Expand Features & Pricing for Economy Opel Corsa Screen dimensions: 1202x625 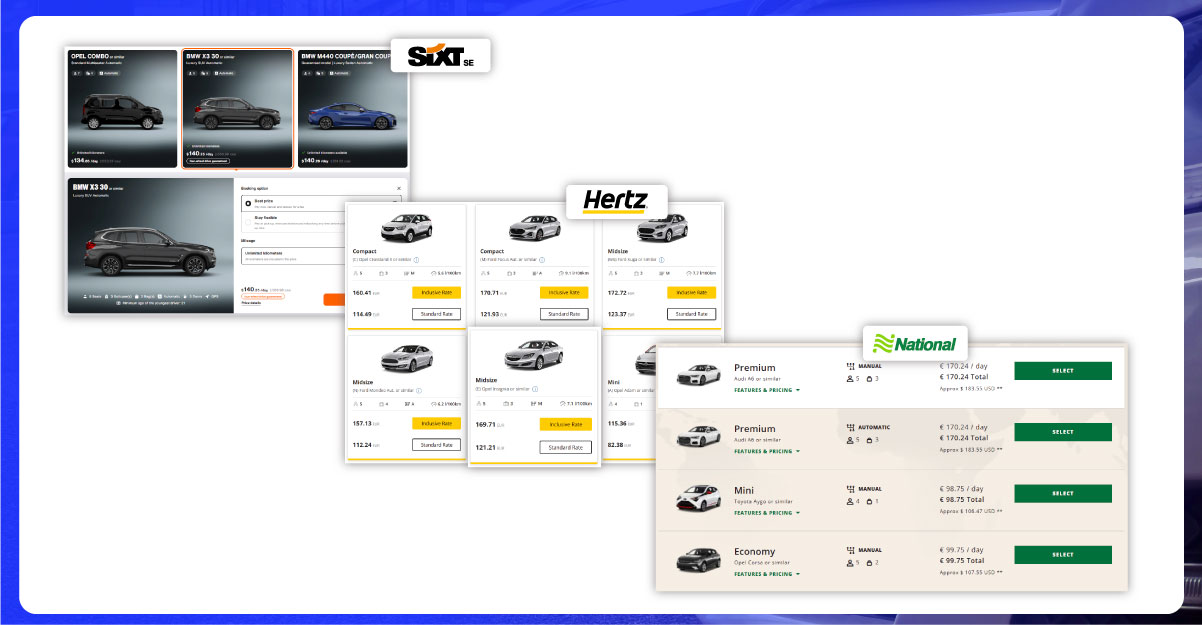767,574
